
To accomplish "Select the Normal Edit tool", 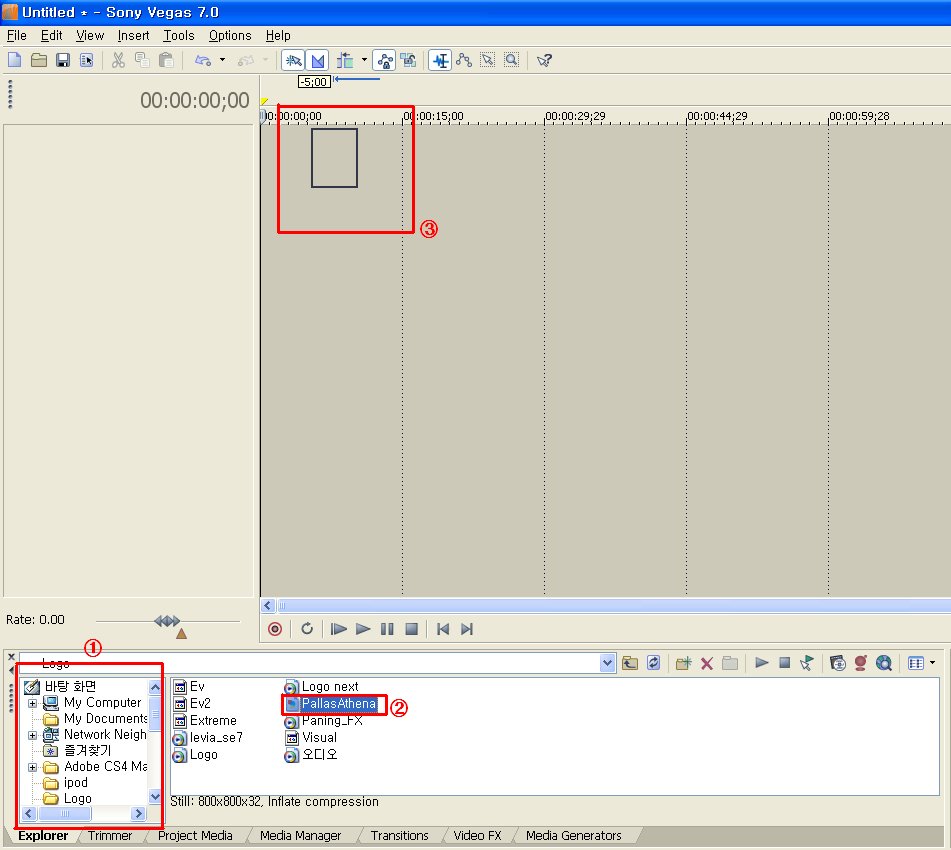I will click(440, 60).
